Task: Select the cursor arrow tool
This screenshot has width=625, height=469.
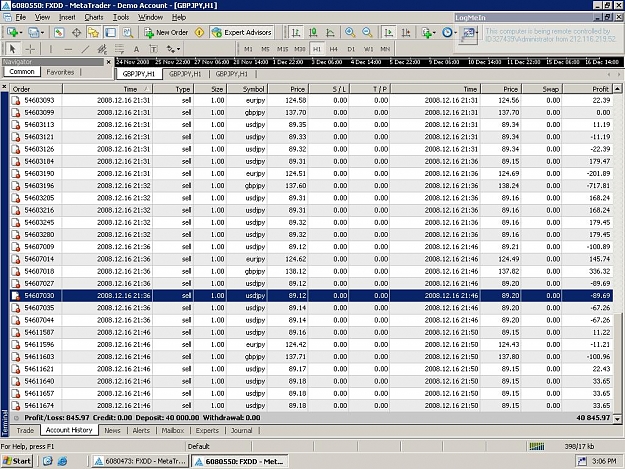Action: pos(12,49)
